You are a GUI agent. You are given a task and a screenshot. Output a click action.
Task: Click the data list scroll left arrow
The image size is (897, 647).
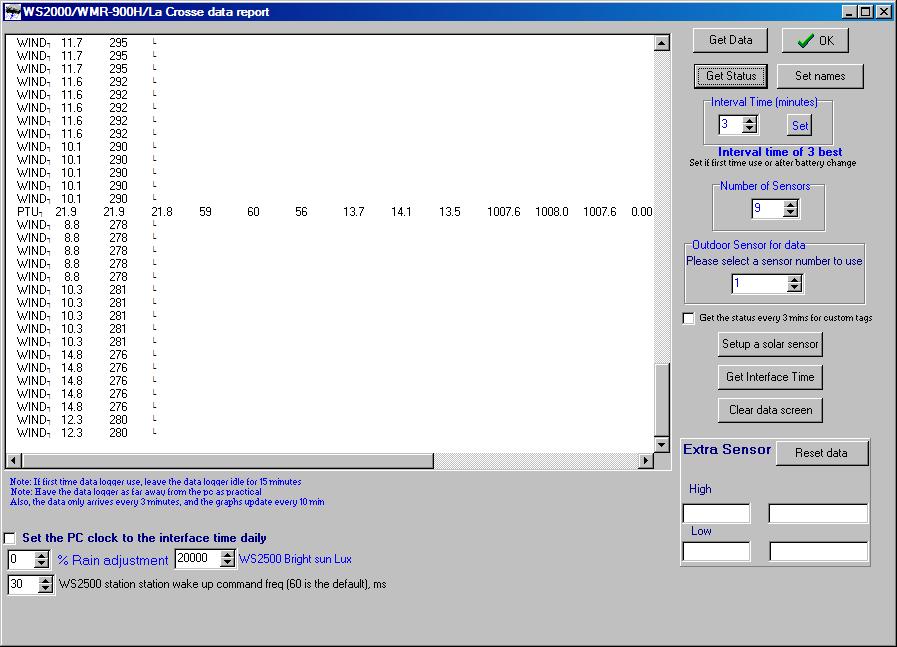(14, 460)
